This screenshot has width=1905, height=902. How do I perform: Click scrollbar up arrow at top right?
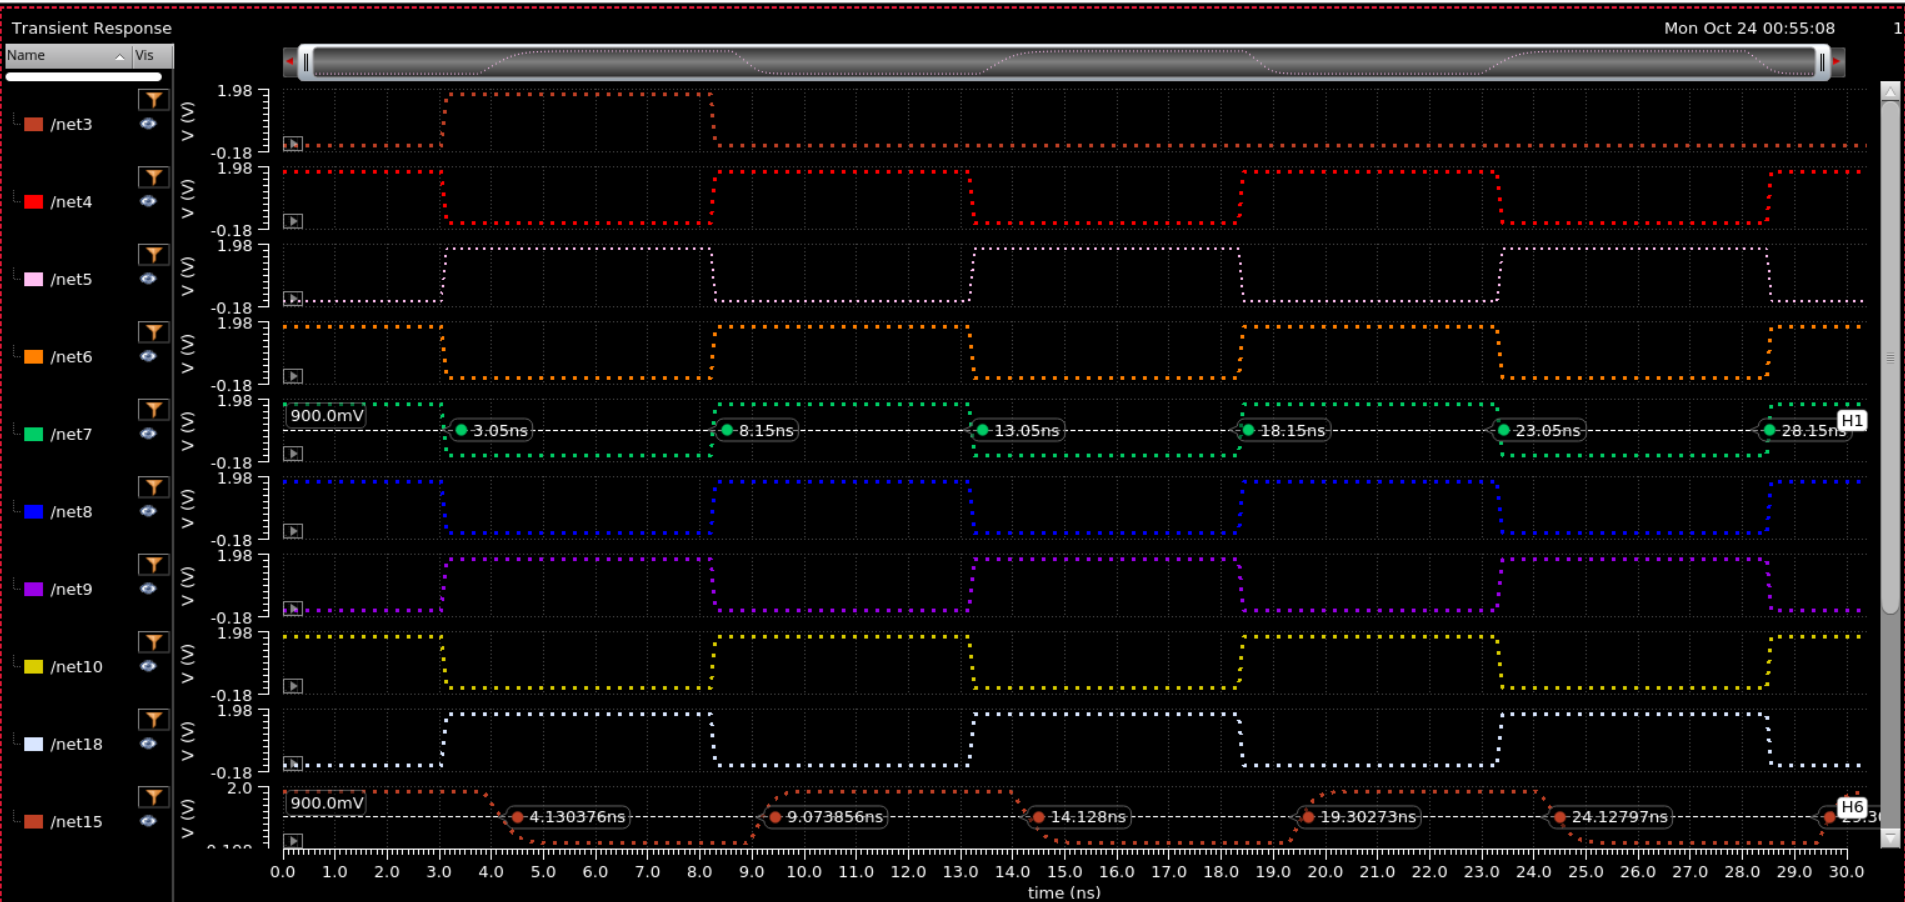click(1890, 91)
